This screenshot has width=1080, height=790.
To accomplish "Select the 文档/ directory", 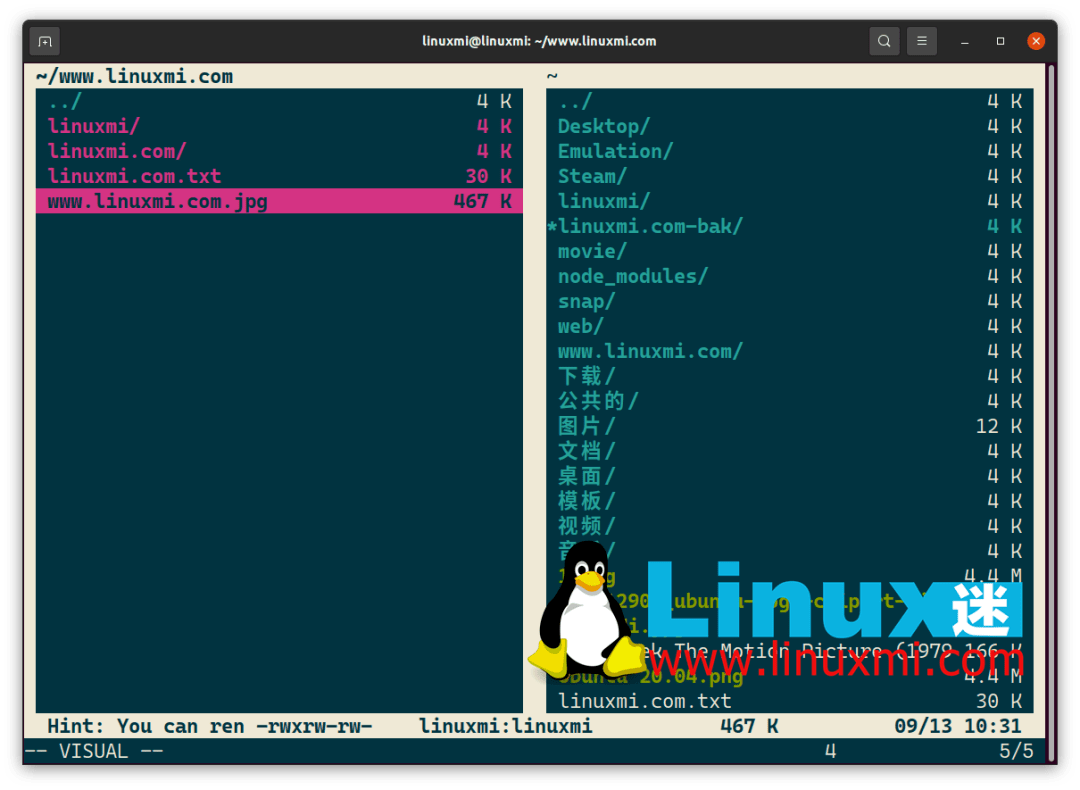I will pyautogui.click(x=789, y=451).
